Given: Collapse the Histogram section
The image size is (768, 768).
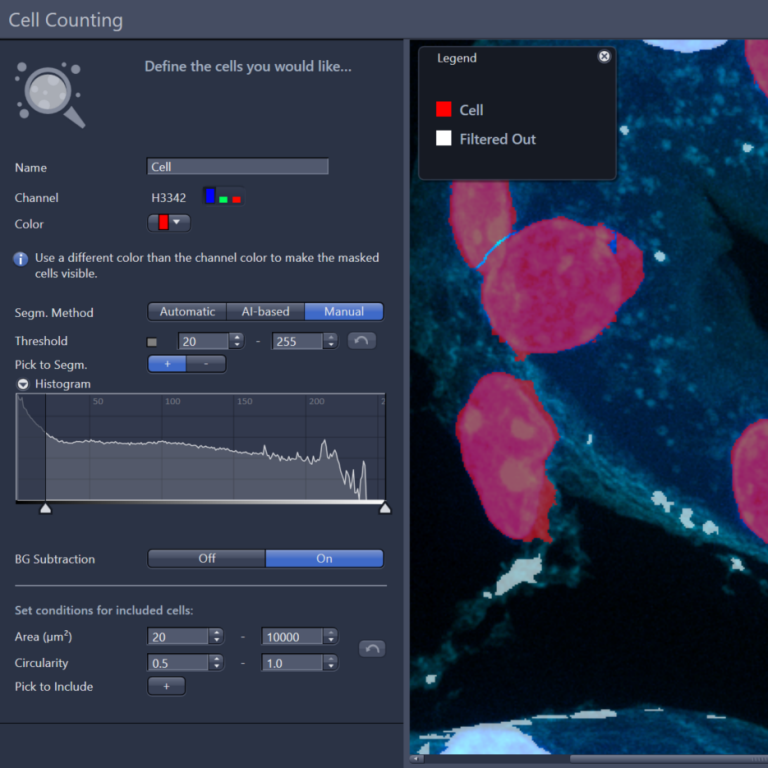Looking at the screenshot, I should (22, 384).
